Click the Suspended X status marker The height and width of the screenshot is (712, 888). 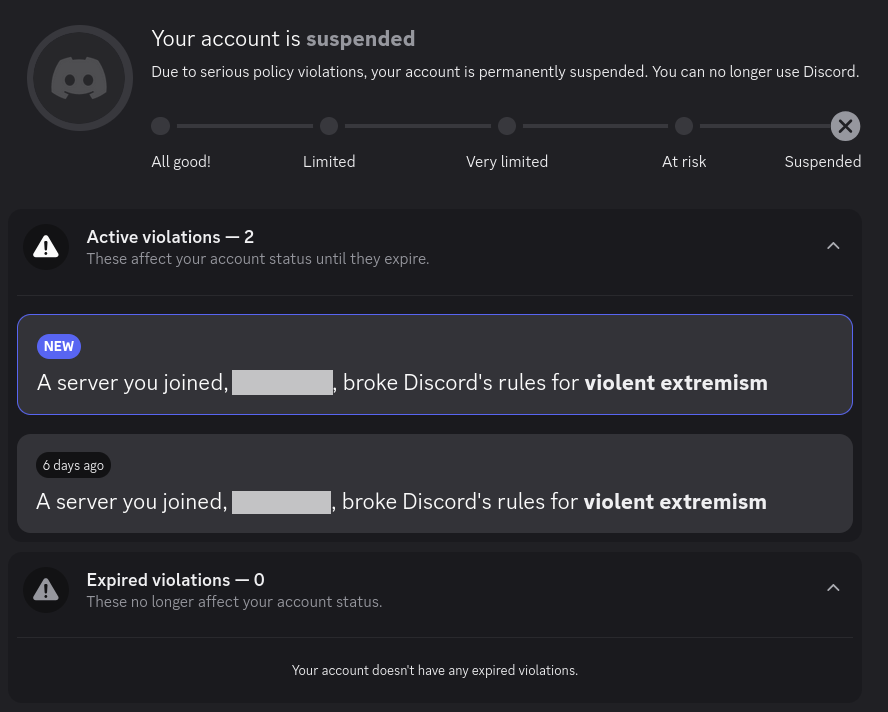[x=845, y=126]
